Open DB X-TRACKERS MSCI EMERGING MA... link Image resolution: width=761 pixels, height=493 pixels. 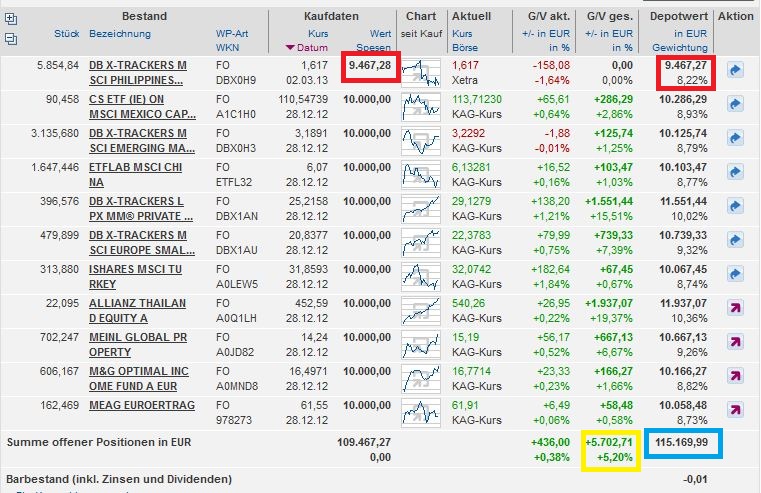142,141
